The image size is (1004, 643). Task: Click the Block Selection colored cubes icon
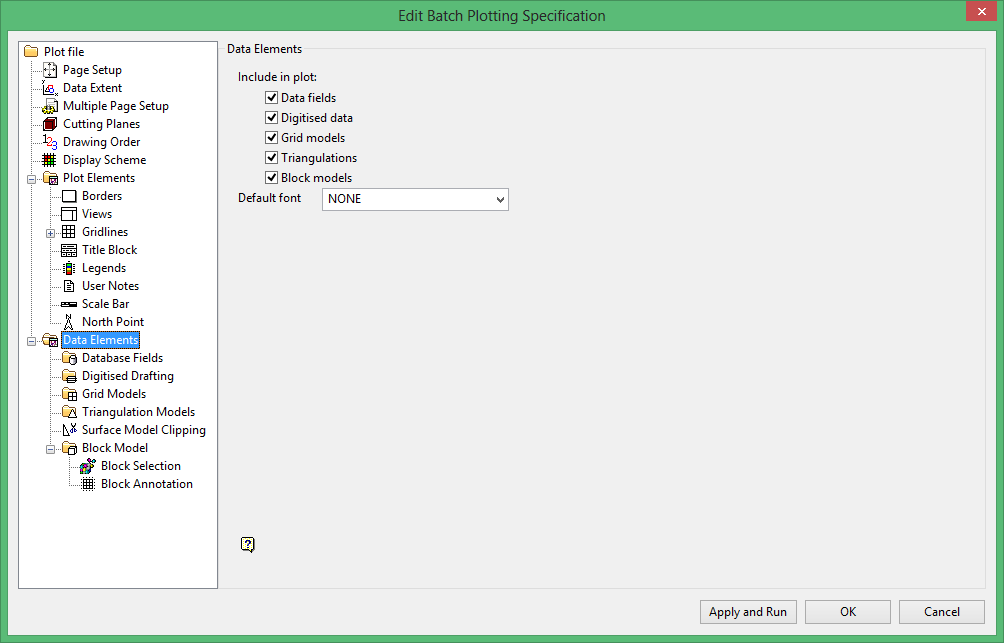coord(88,466)
